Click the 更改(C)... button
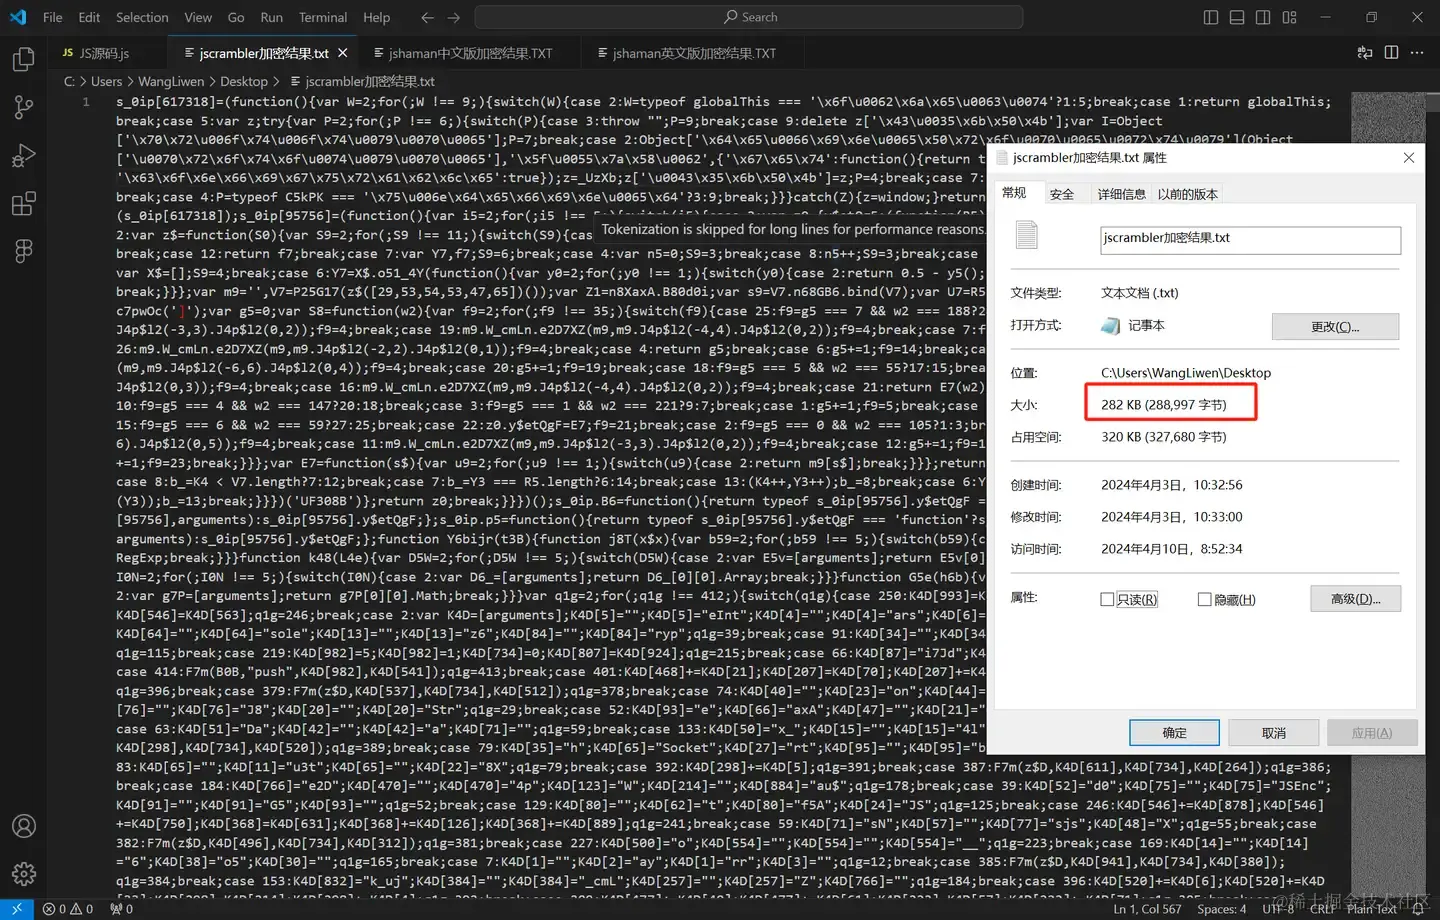1440x920 pixels. (1335, 326)
